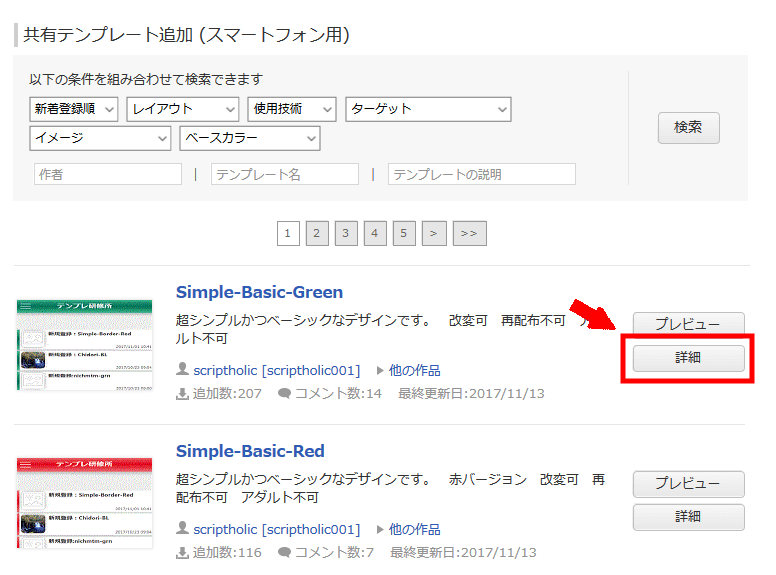The image size is (776, 575).
Task: View 他の作品 for Simple-Basic-Green author
Action: point(415,371)
